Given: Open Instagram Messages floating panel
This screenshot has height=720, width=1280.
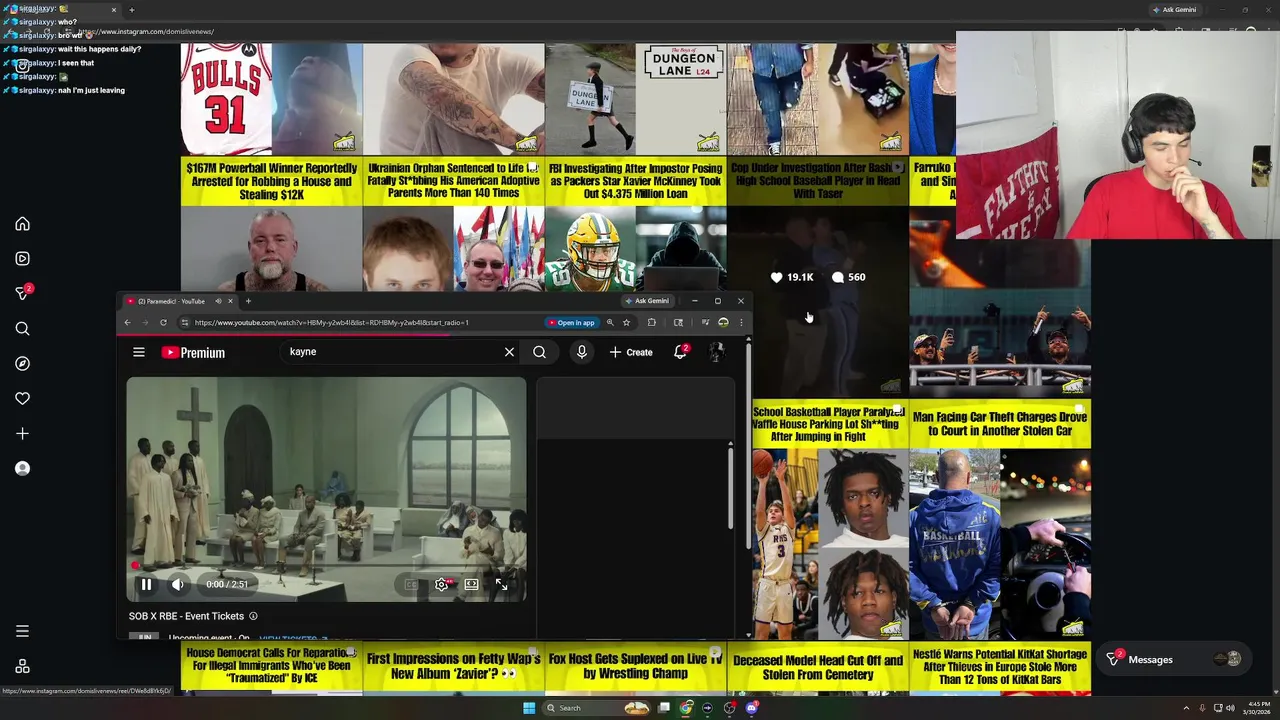Looking at the screenshot, I should point(1172,659).
